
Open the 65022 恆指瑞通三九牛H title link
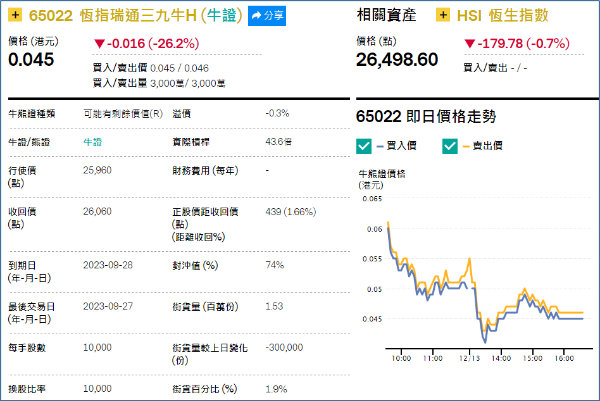pos(136,16)
